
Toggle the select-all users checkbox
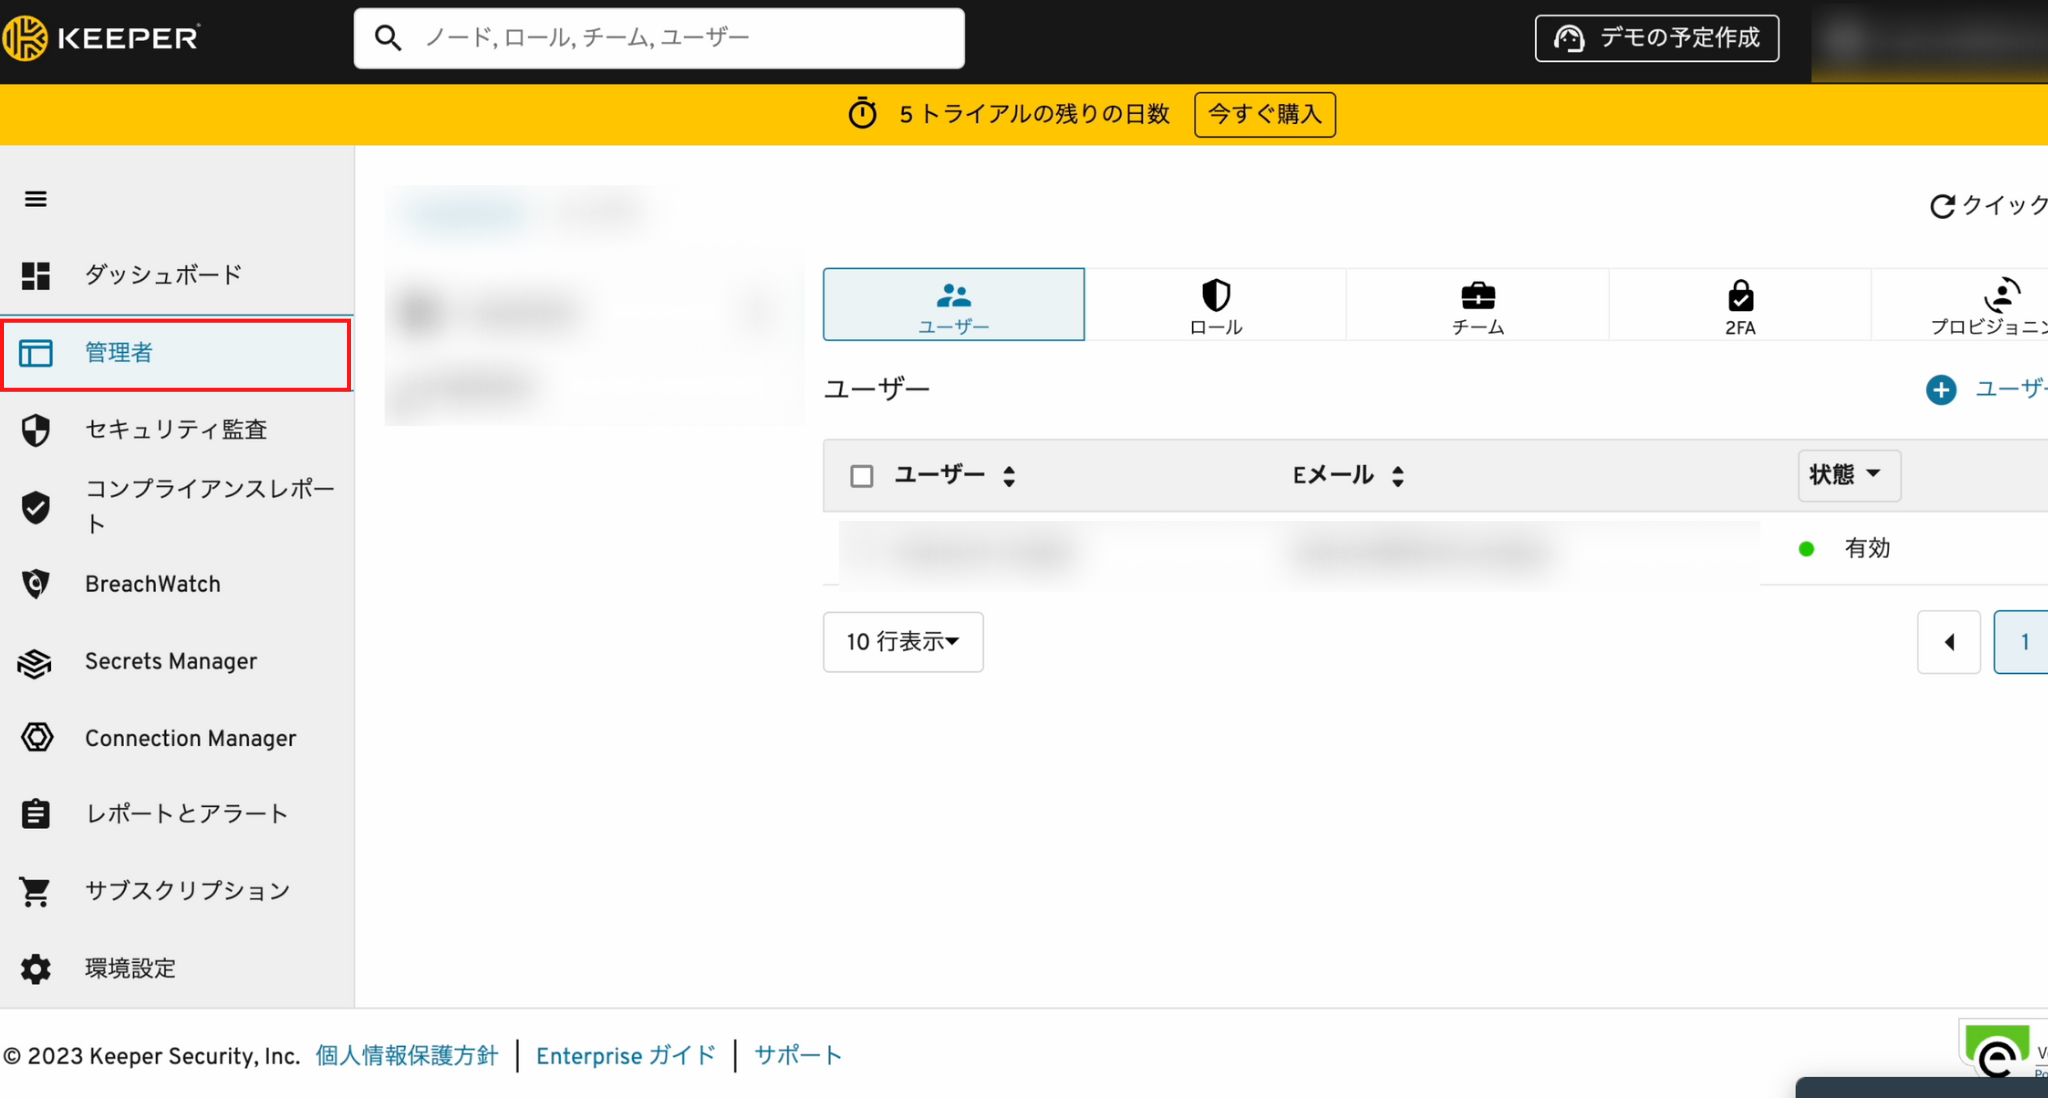[x=862, y=476]
